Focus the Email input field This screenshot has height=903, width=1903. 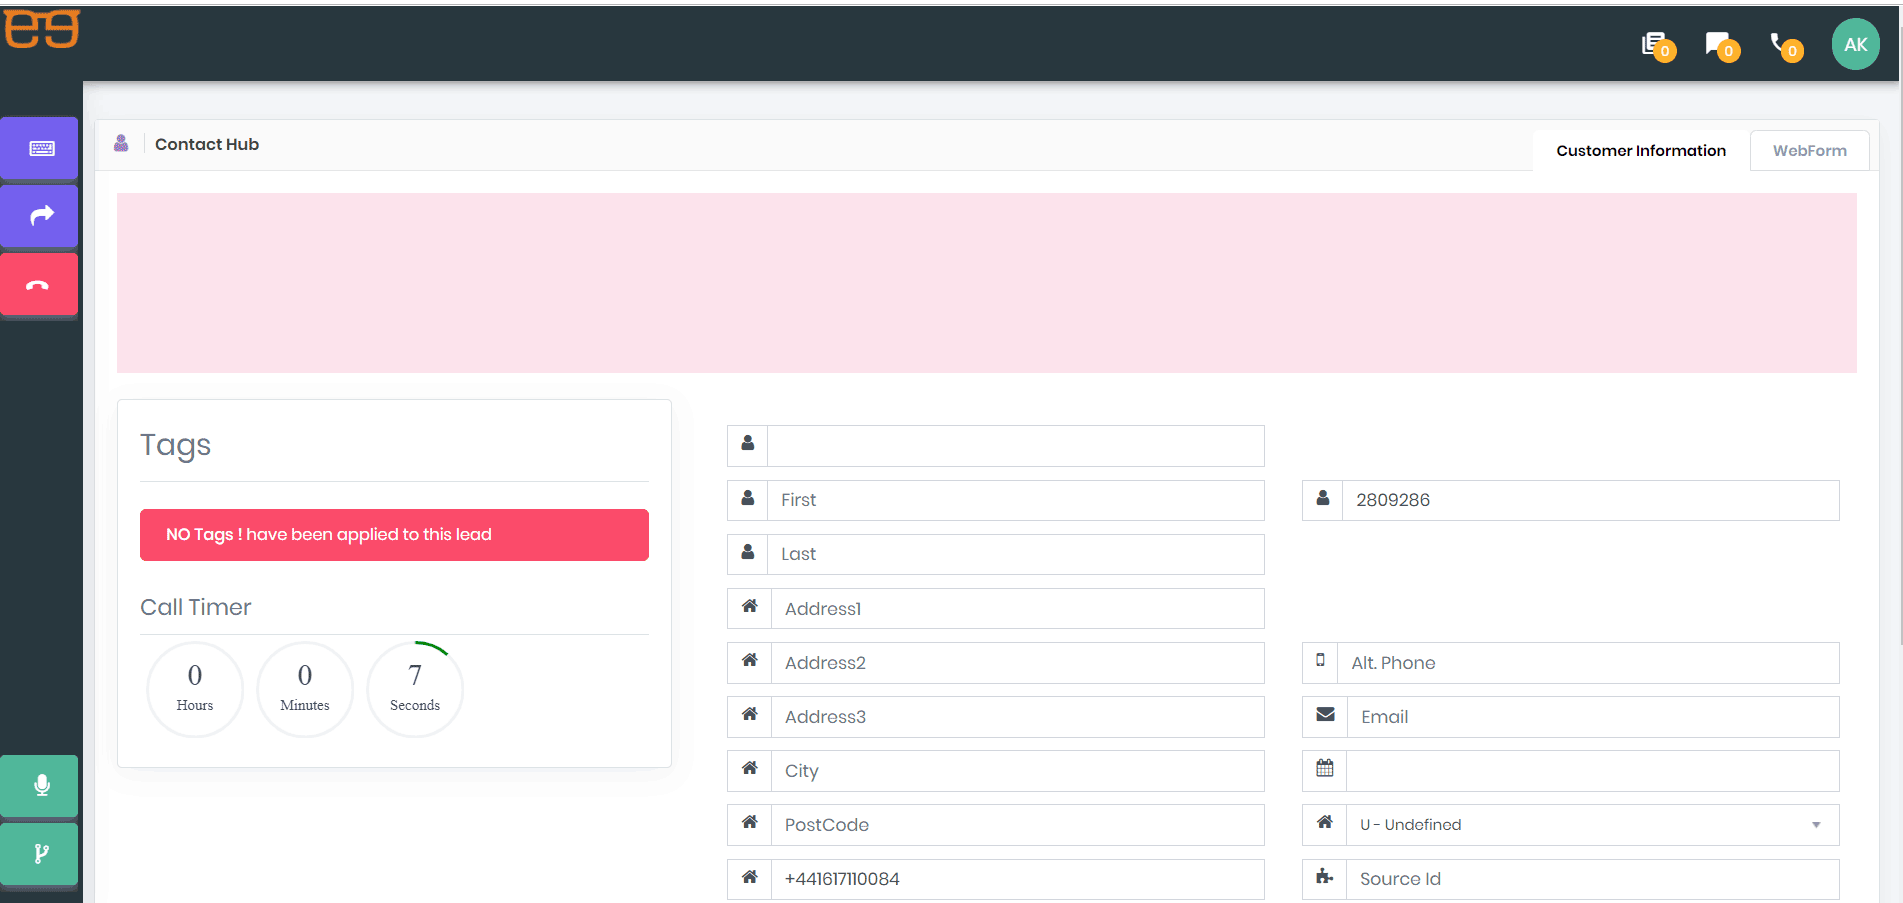click(1592, 717)
